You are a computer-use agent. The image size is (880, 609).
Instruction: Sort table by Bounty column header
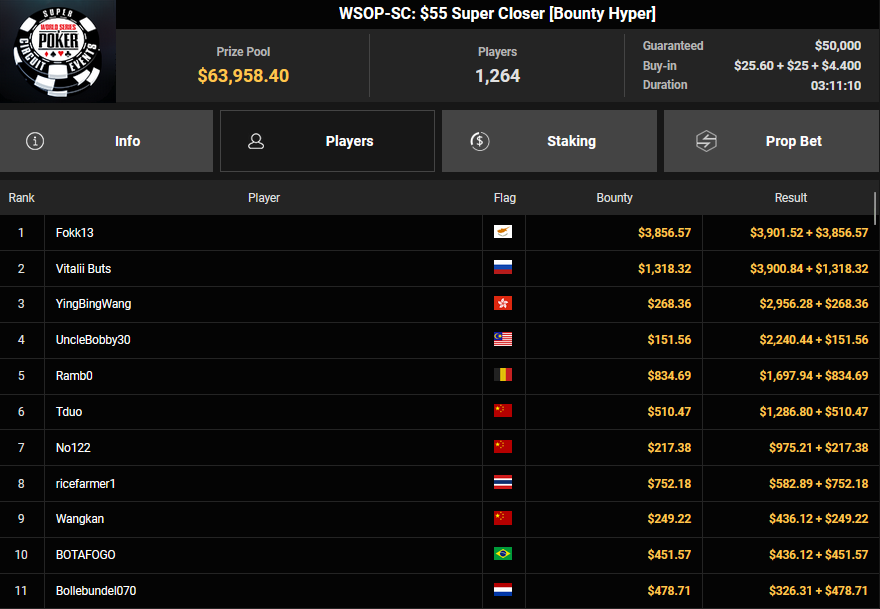coord(614,198)
